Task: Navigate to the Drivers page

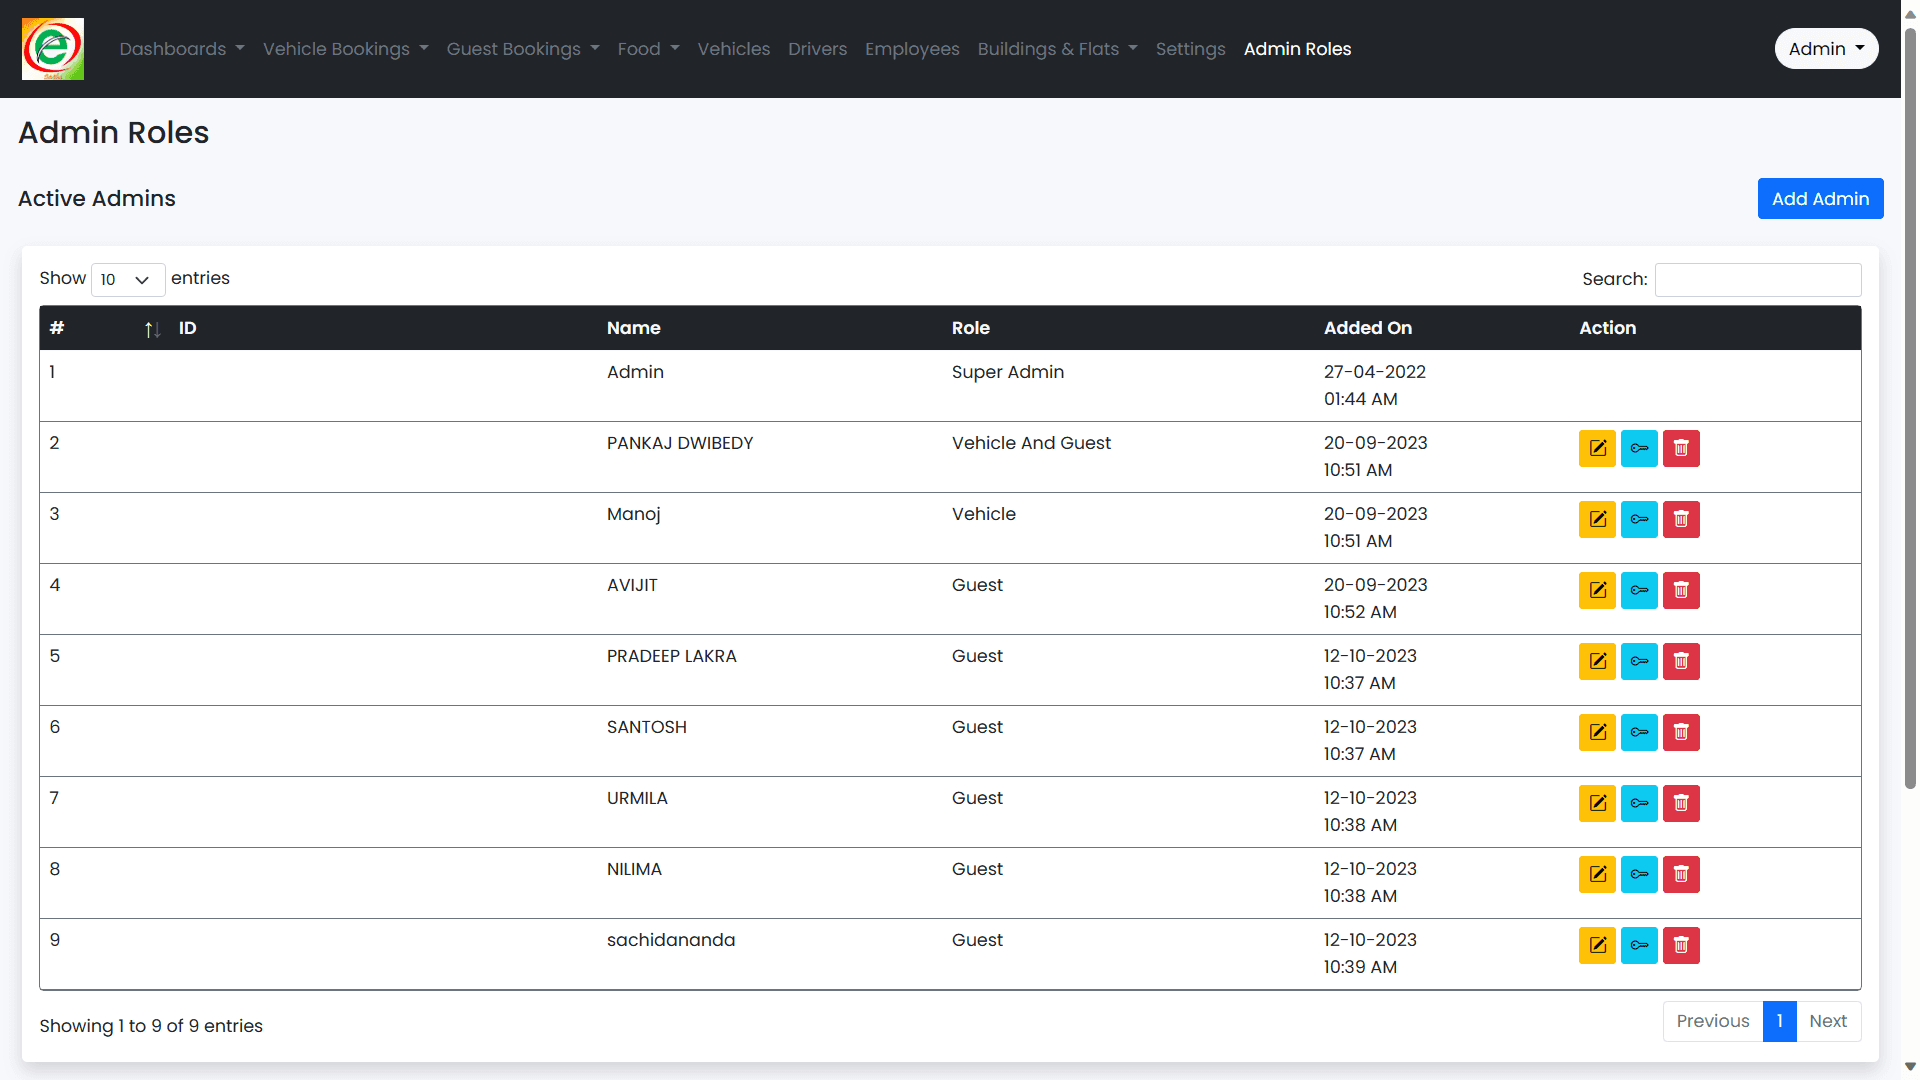Action: (x=817, y=48)
